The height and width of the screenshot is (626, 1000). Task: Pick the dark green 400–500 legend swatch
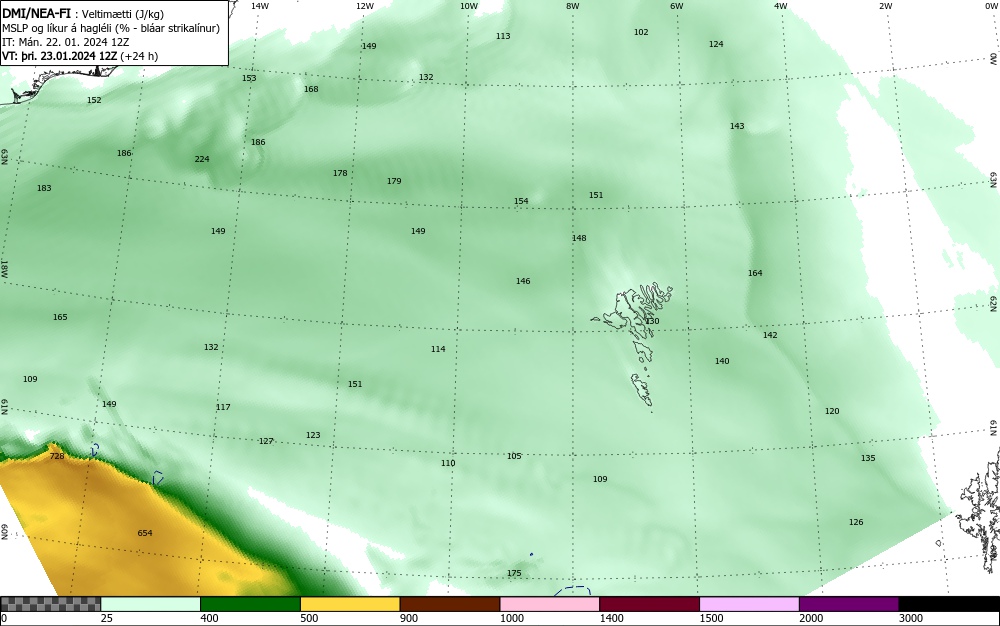click(250, 604)
